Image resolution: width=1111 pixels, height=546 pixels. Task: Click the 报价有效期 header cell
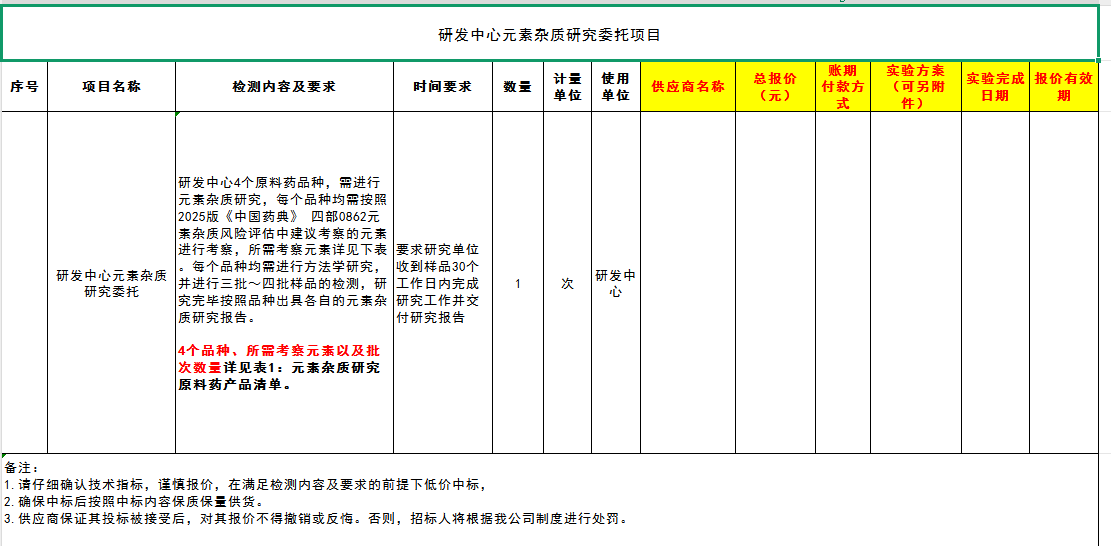tap(1063, 87)
